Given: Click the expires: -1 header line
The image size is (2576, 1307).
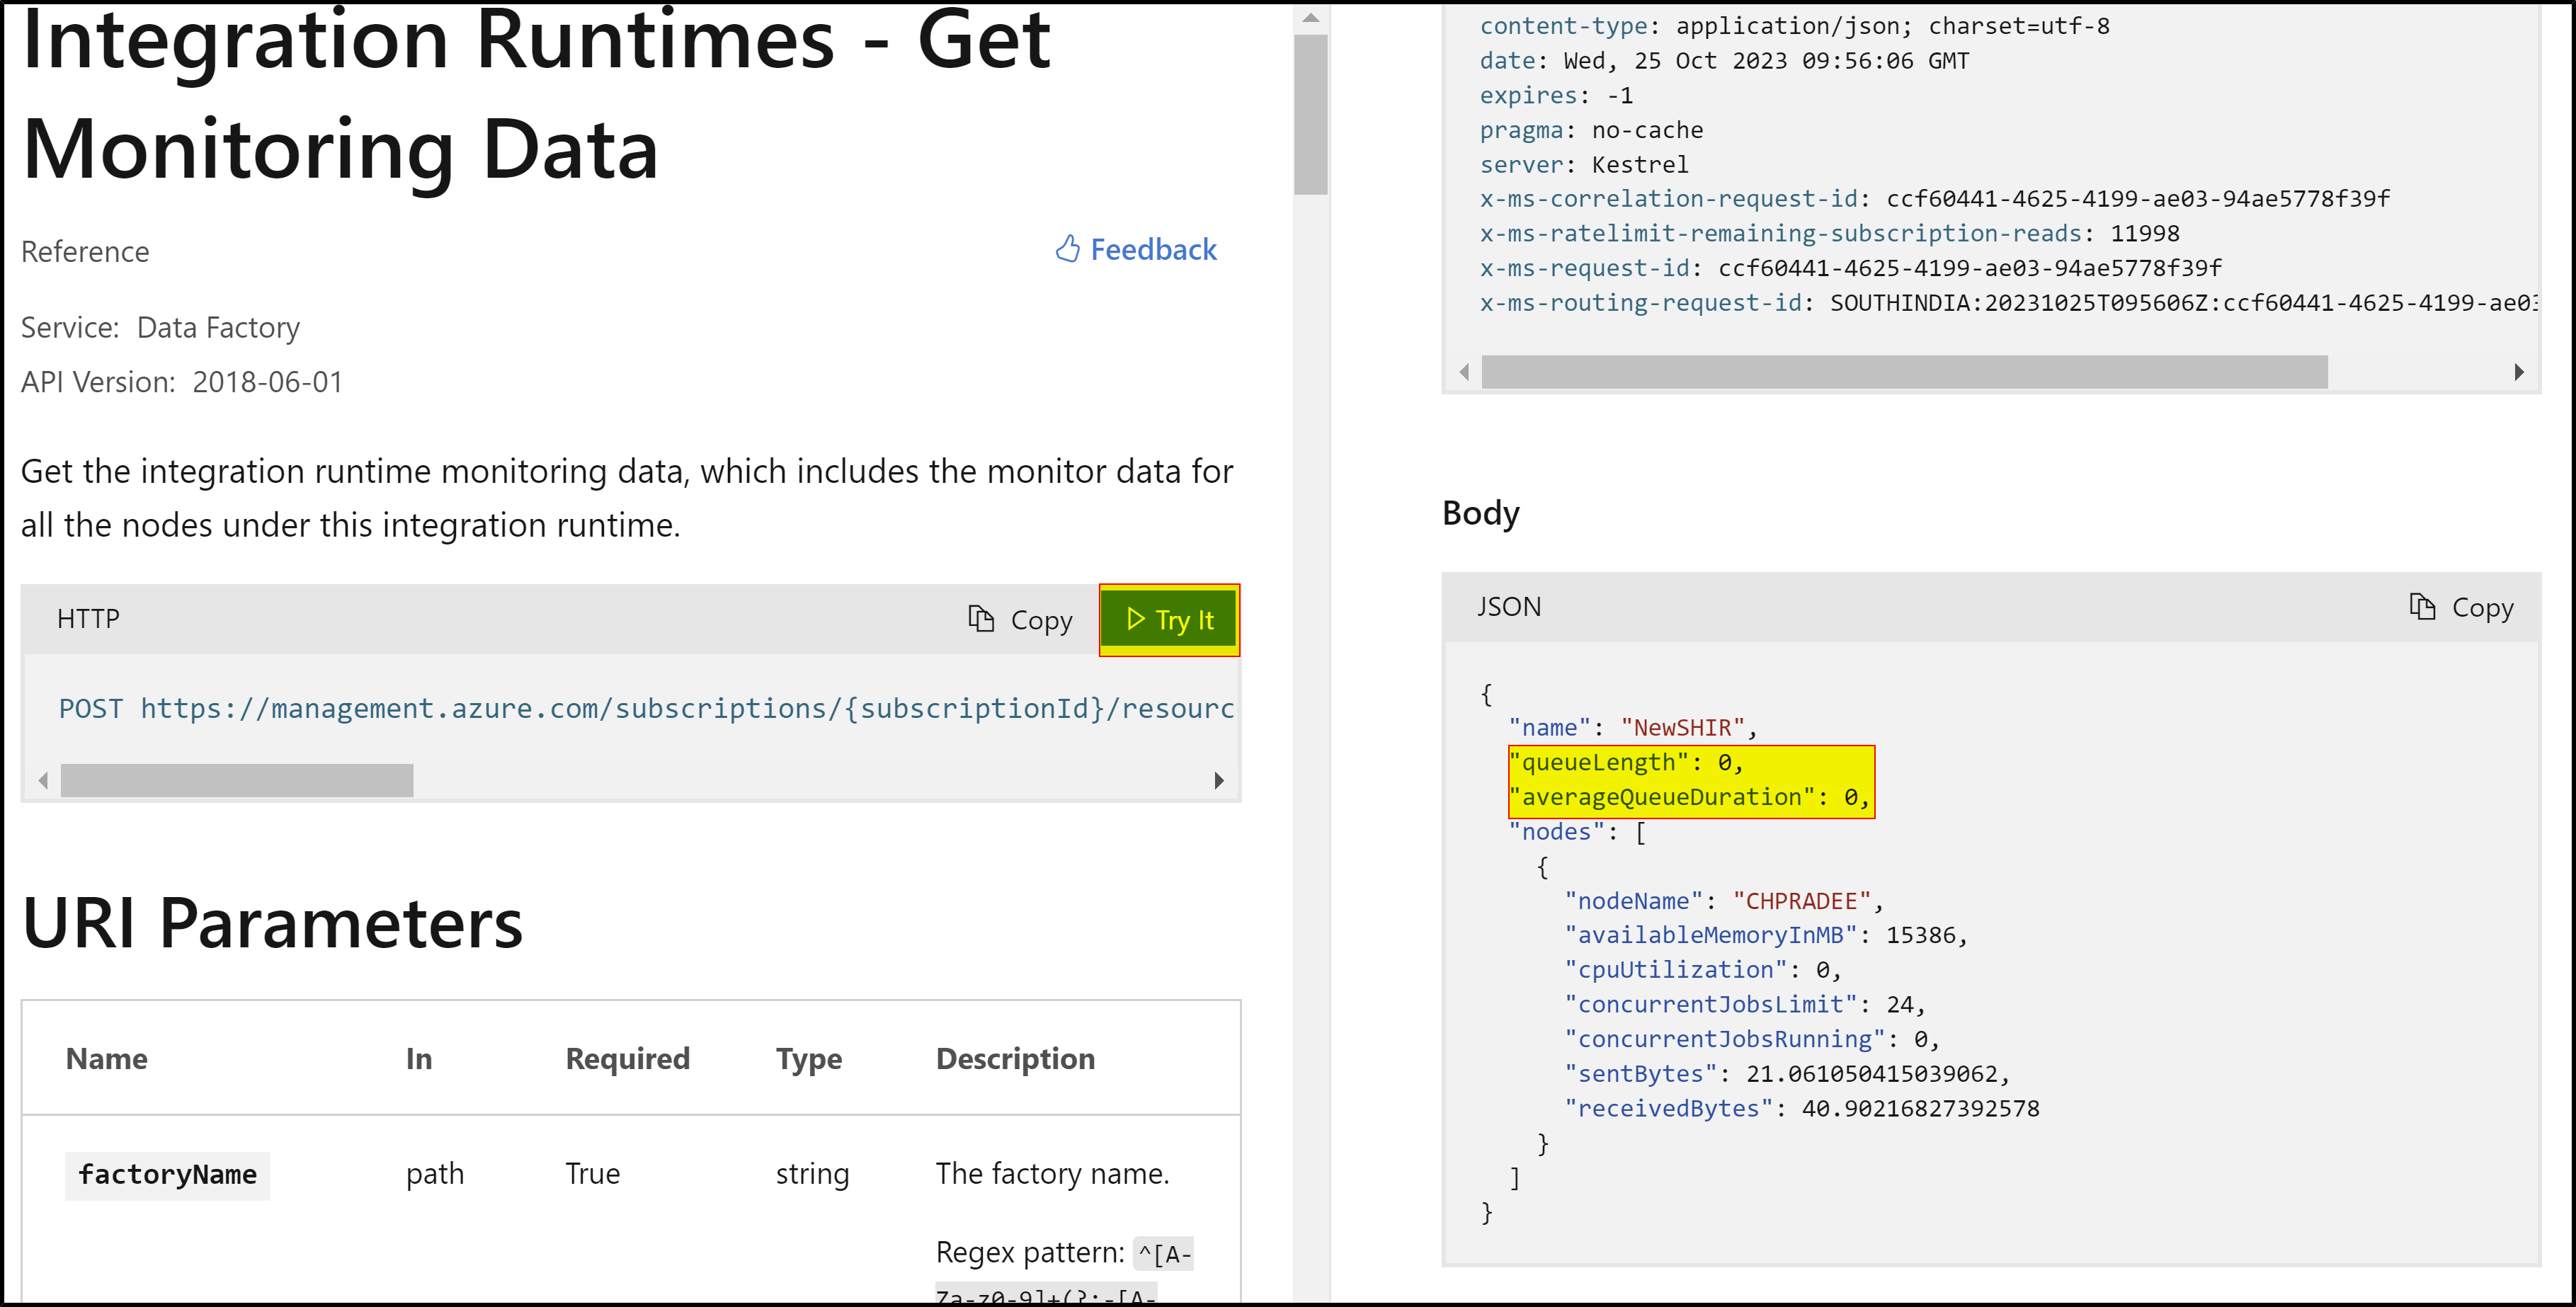Looking at the screenshot, I should coord(1556,95).
